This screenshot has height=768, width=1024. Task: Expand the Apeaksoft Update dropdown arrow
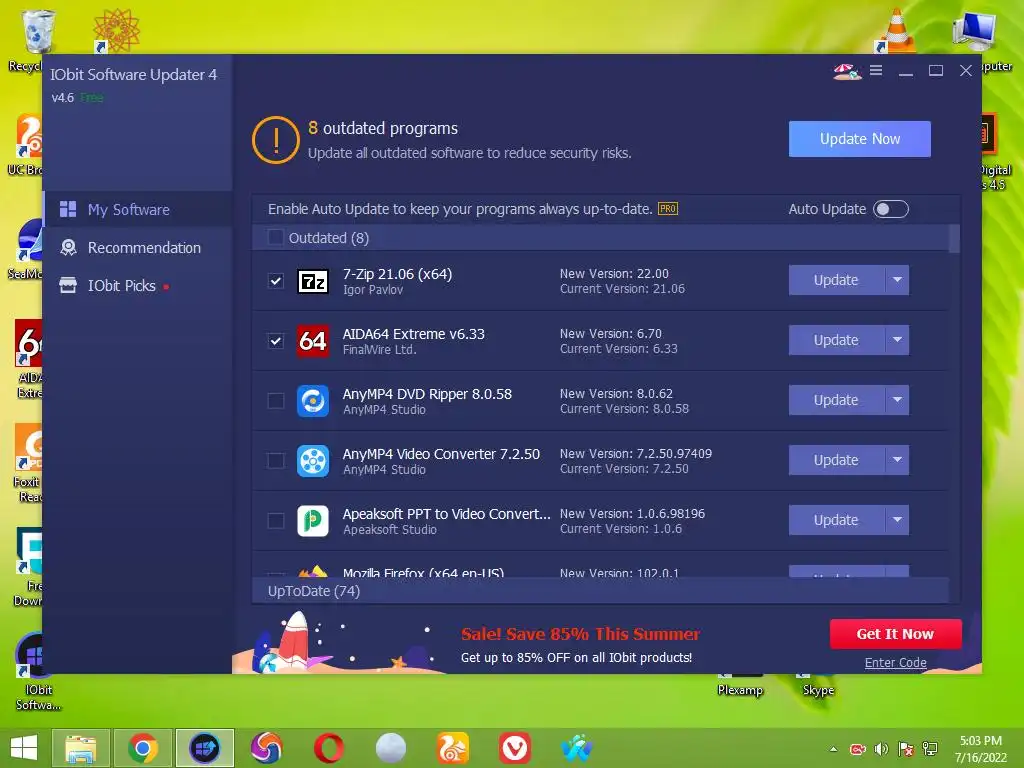[x=897, y=520]
